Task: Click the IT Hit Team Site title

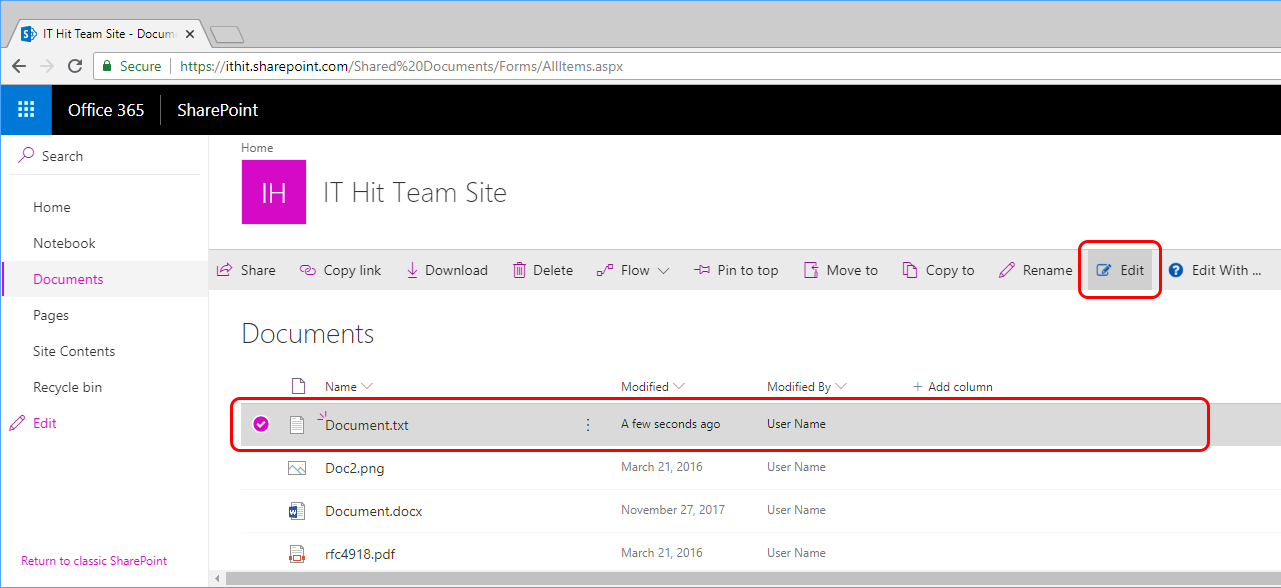Action: [415, 192]
